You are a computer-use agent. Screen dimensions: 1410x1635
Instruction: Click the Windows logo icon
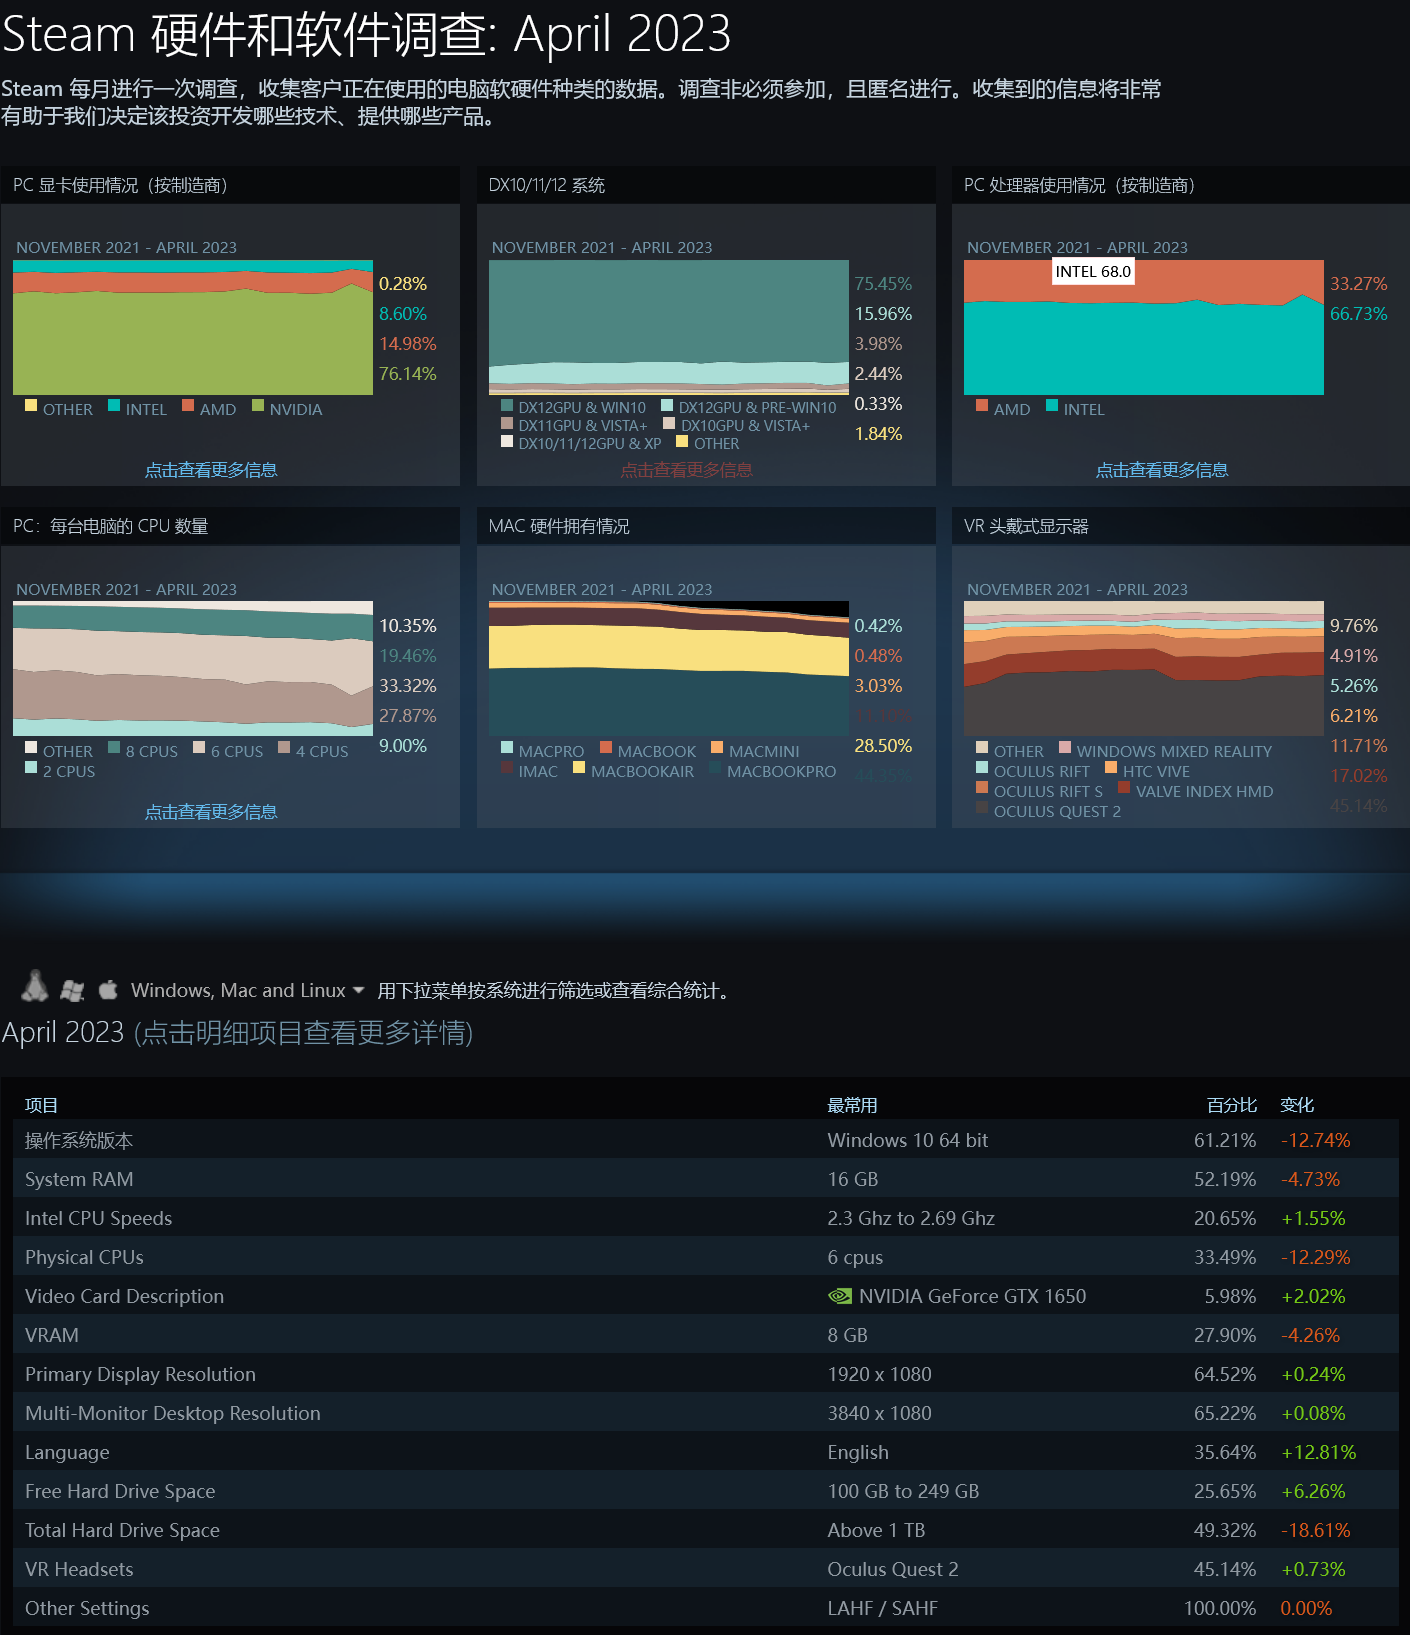tap(72, 990)
